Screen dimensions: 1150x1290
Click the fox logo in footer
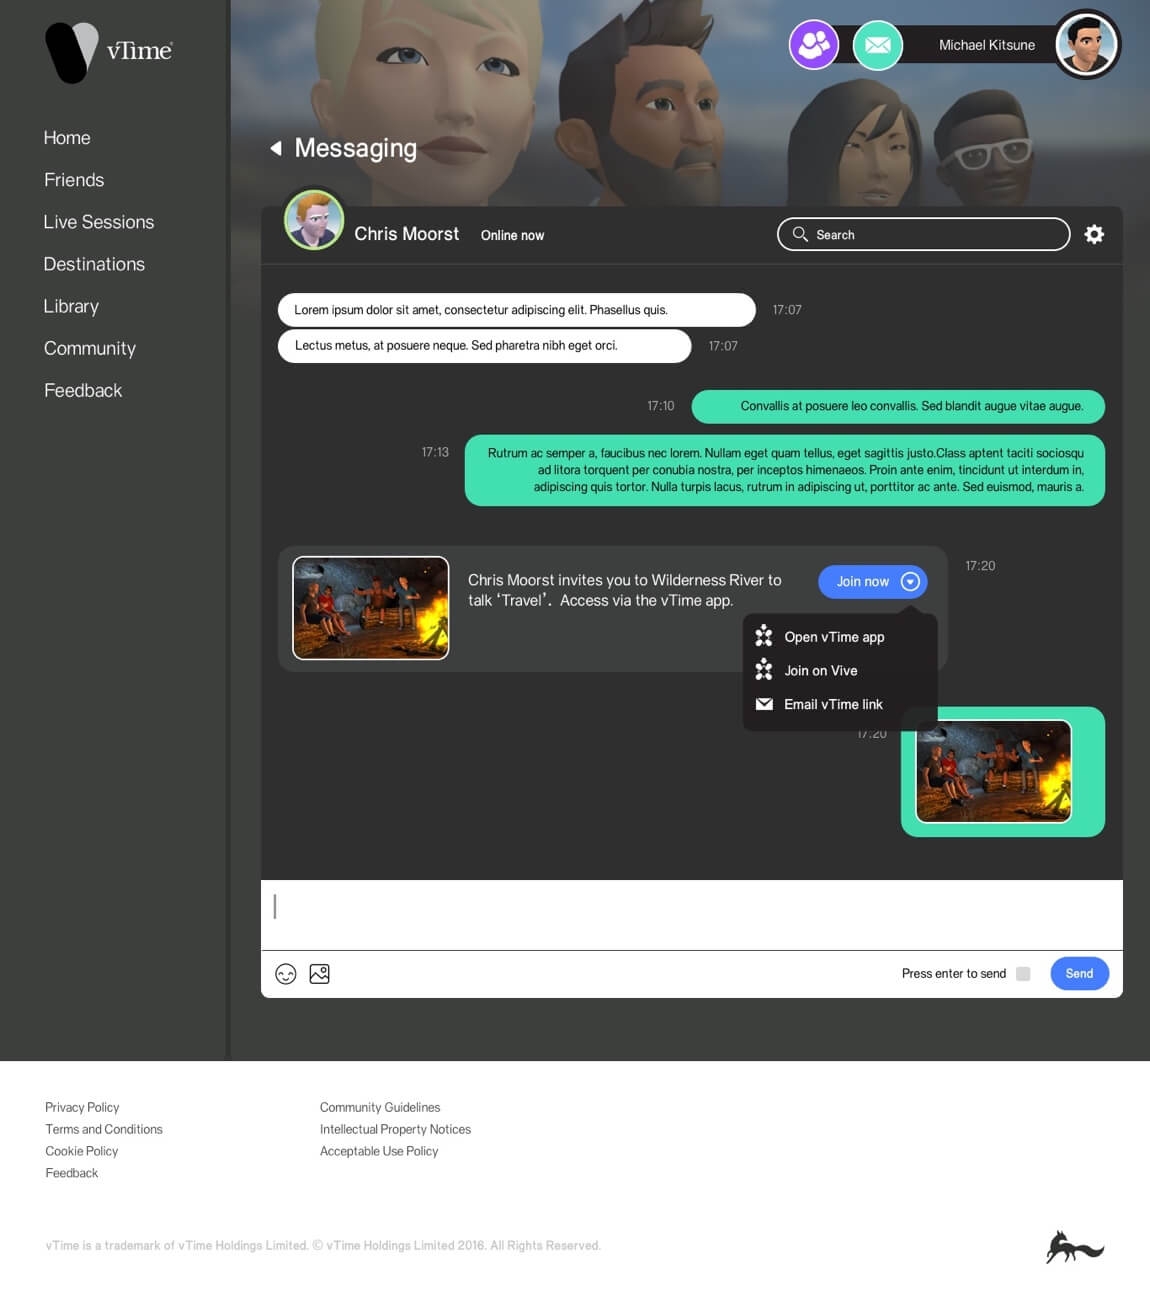[1075, 1247]
